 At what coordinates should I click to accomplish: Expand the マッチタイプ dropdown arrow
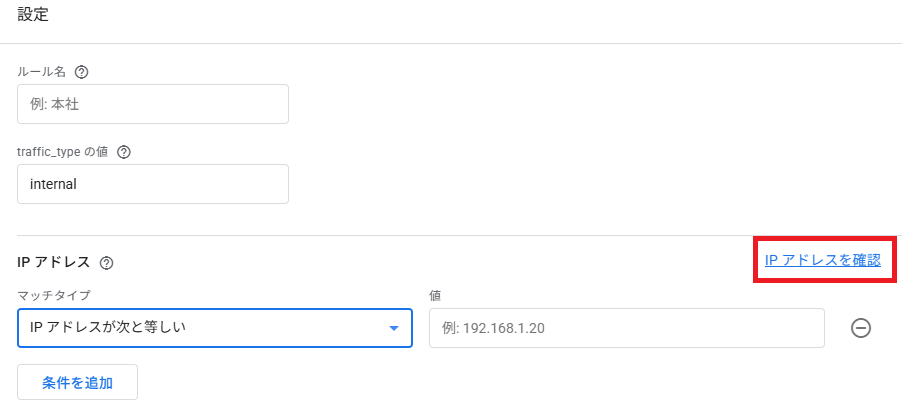(394, 328)
